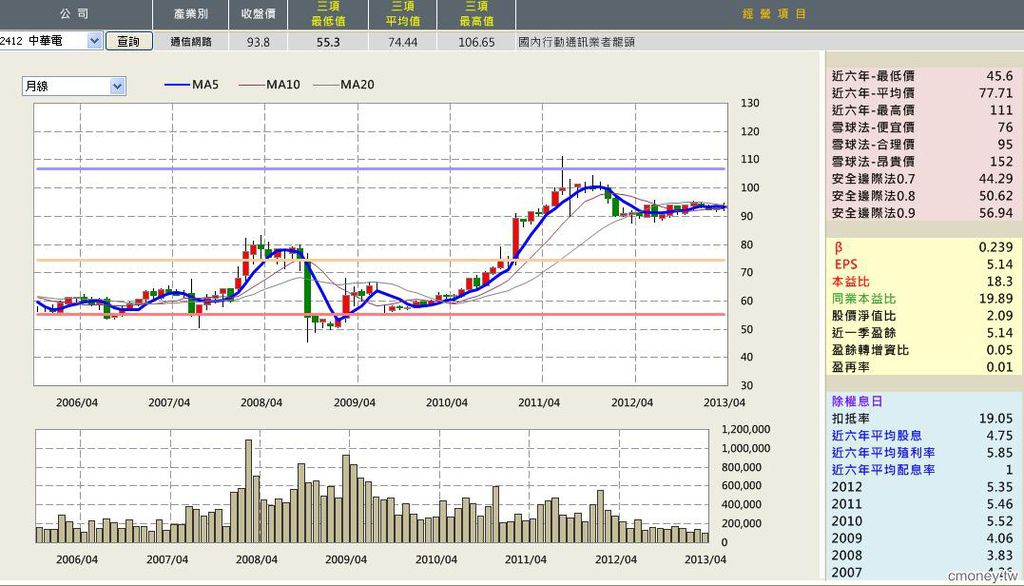
Task: Click the purple highest-value line on chart
Action: (381, 169)
